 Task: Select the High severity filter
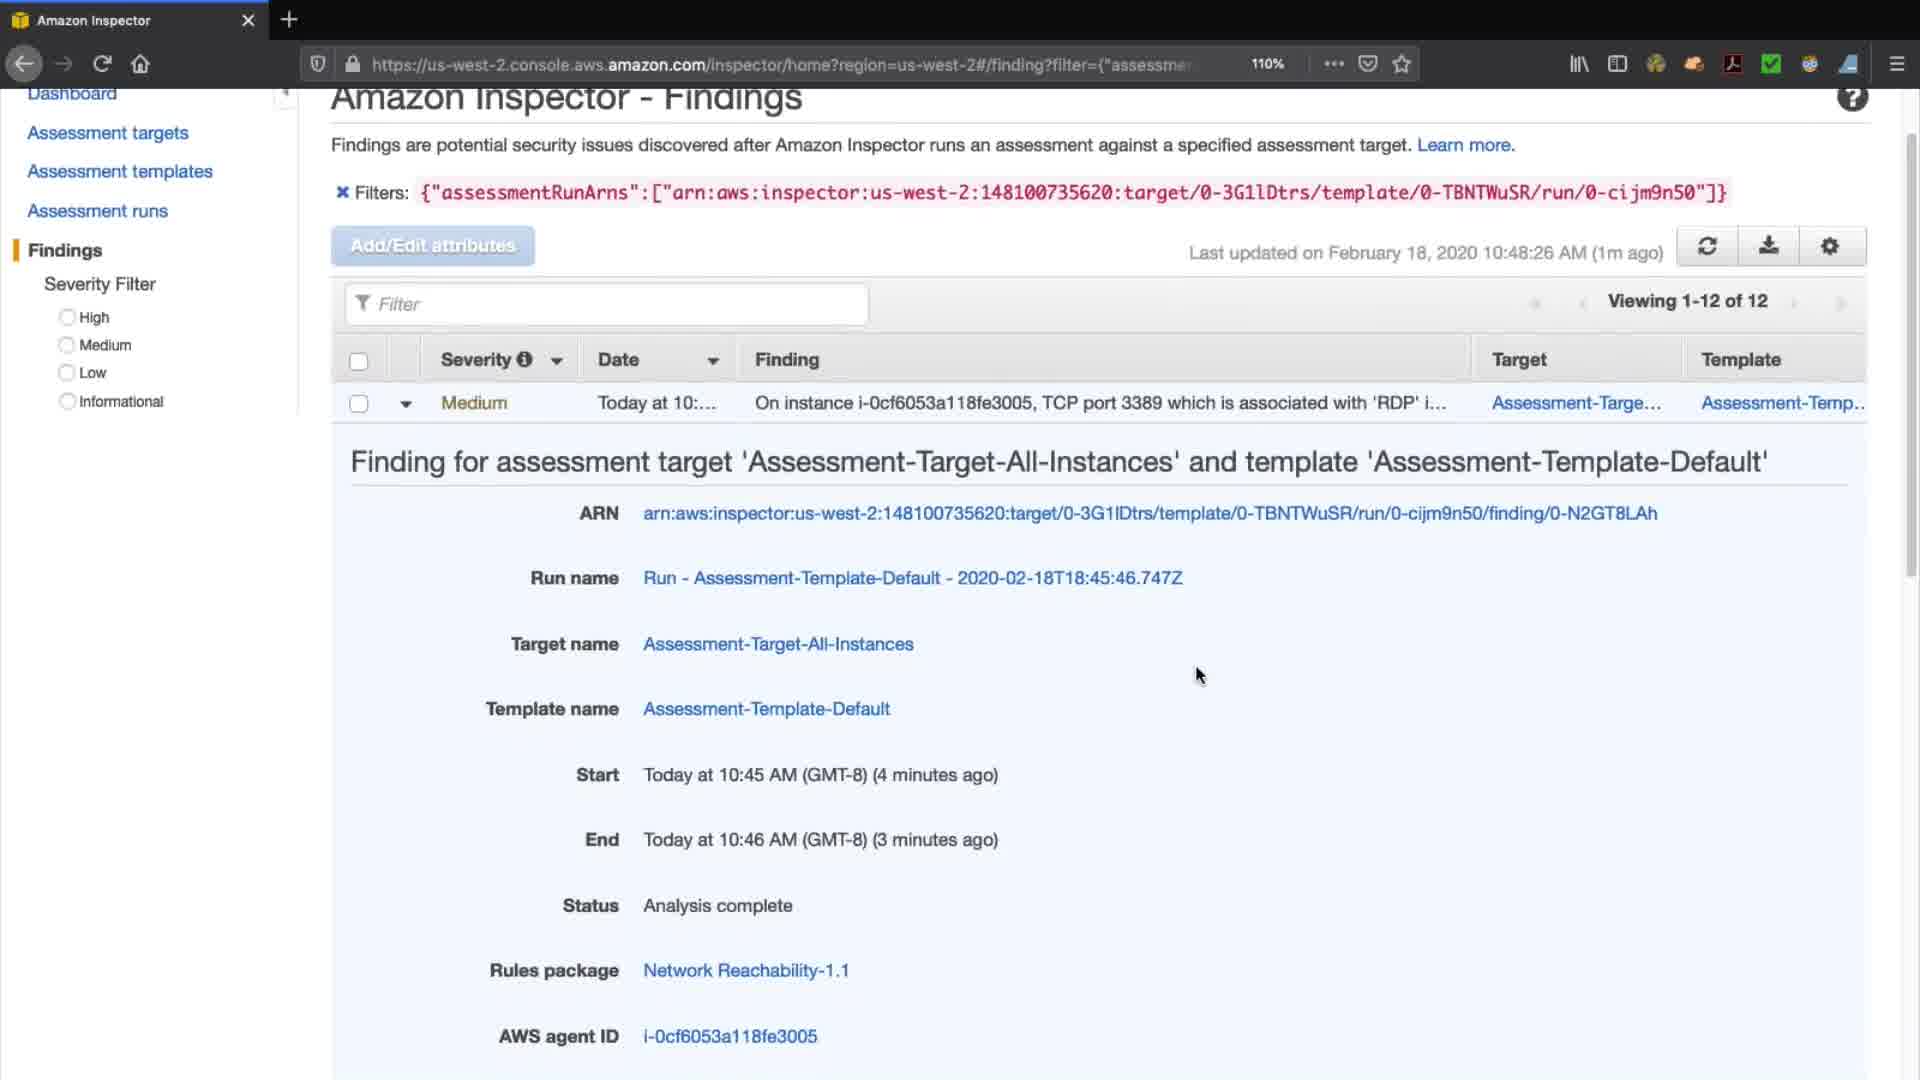67,317
